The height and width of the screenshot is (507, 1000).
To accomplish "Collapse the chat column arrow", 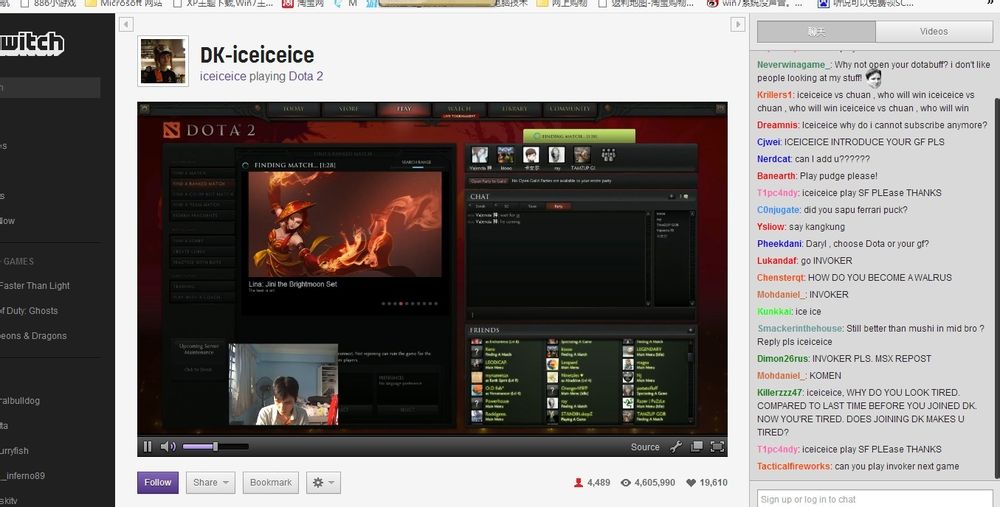I will click(x=738, y=24).
